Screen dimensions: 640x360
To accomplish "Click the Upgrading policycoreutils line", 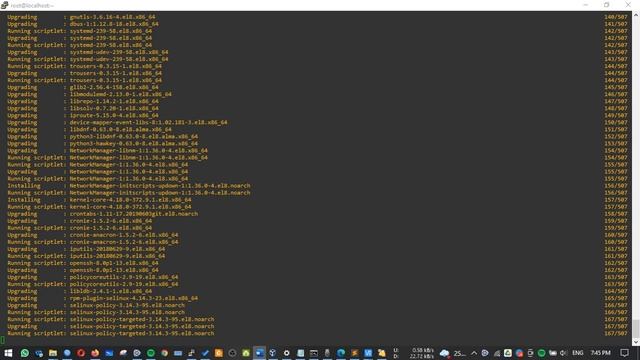I will [x=93, y=277].
